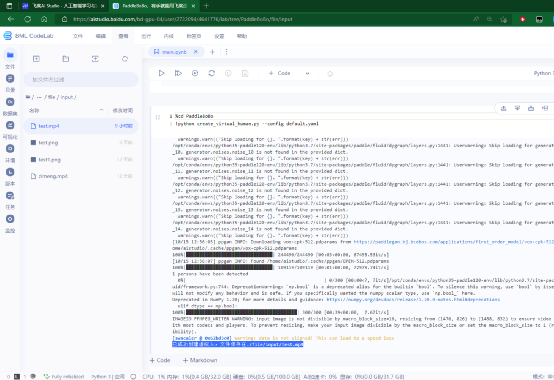Click the interrupt kernel toolbar icon
The image size is (554, 380).
[x=195, y=73]
